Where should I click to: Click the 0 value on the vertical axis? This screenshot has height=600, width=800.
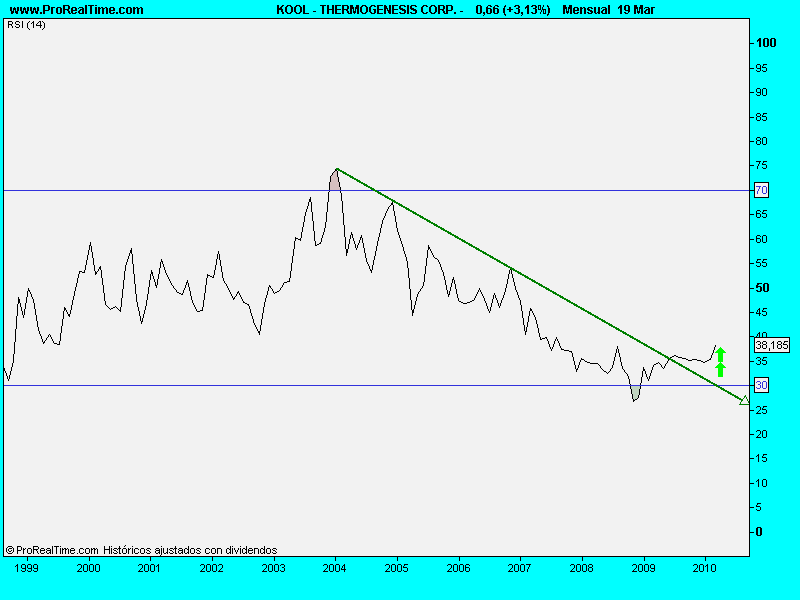pos(759,532)
